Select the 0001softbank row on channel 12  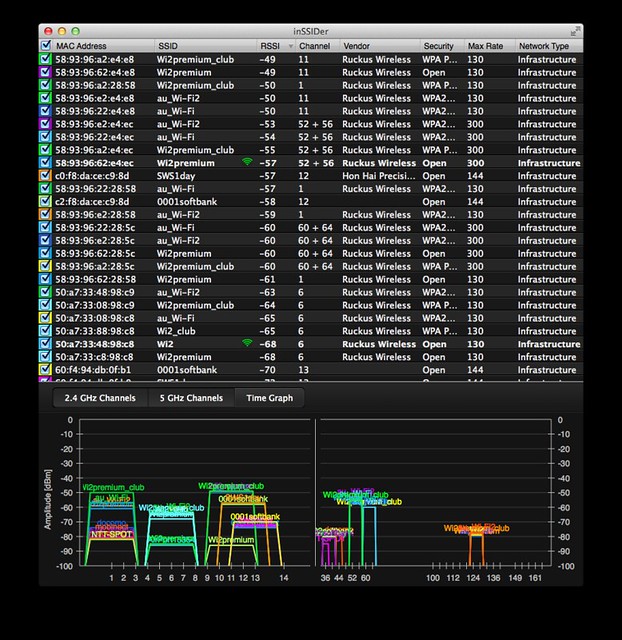[311, 202]
